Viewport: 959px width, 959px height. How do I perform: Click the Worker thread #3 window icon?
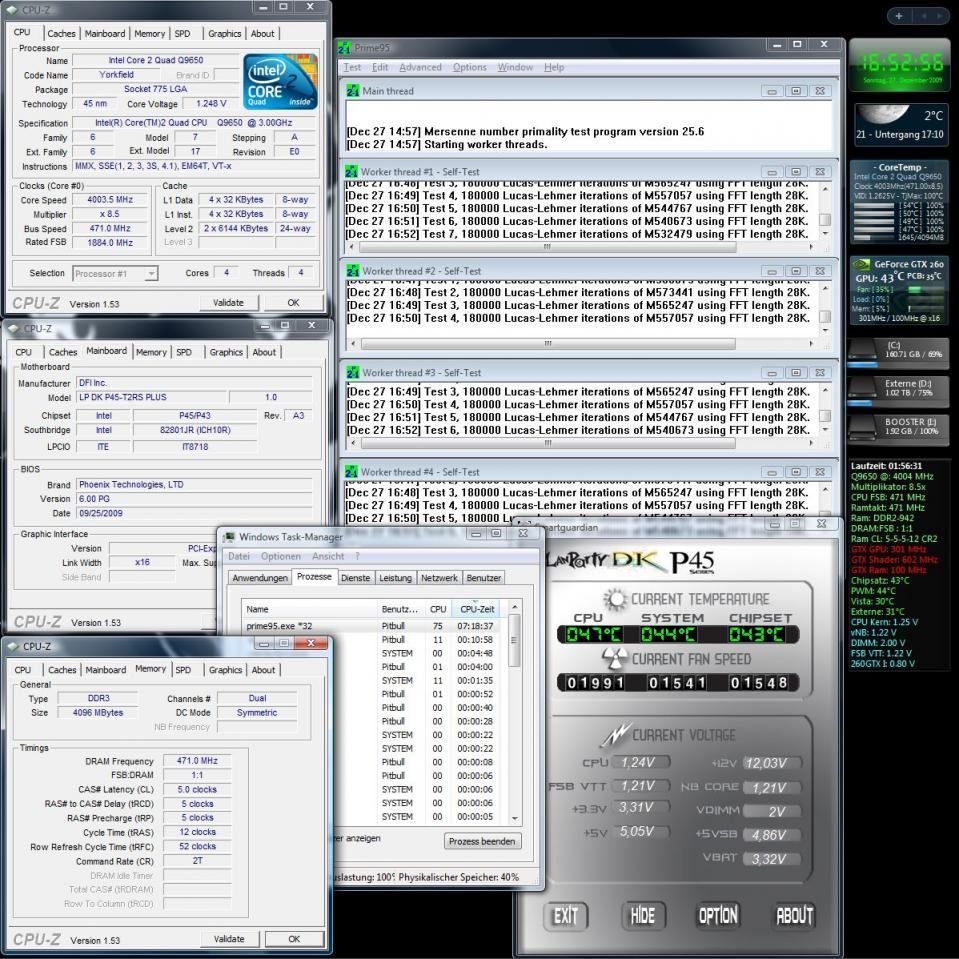tap(352, 372)
